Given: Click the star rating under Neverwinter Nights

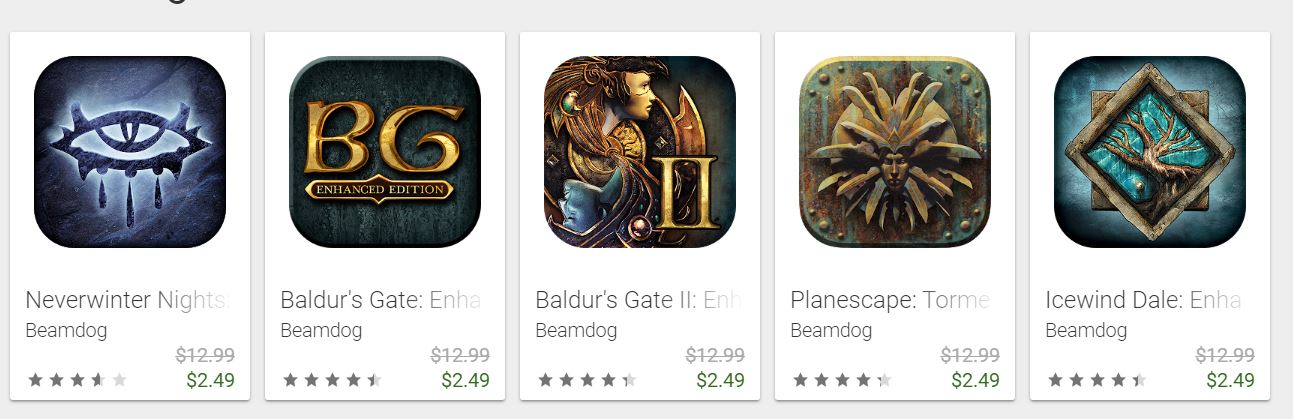Looking at the screenshot, I should (78, 380).
